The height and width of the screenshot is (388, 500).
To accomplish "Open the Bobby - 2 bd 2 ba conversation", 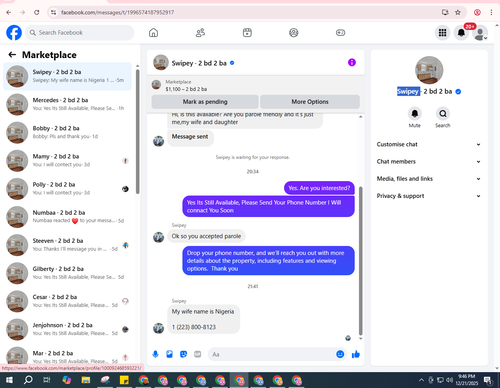I will (68, 132).
